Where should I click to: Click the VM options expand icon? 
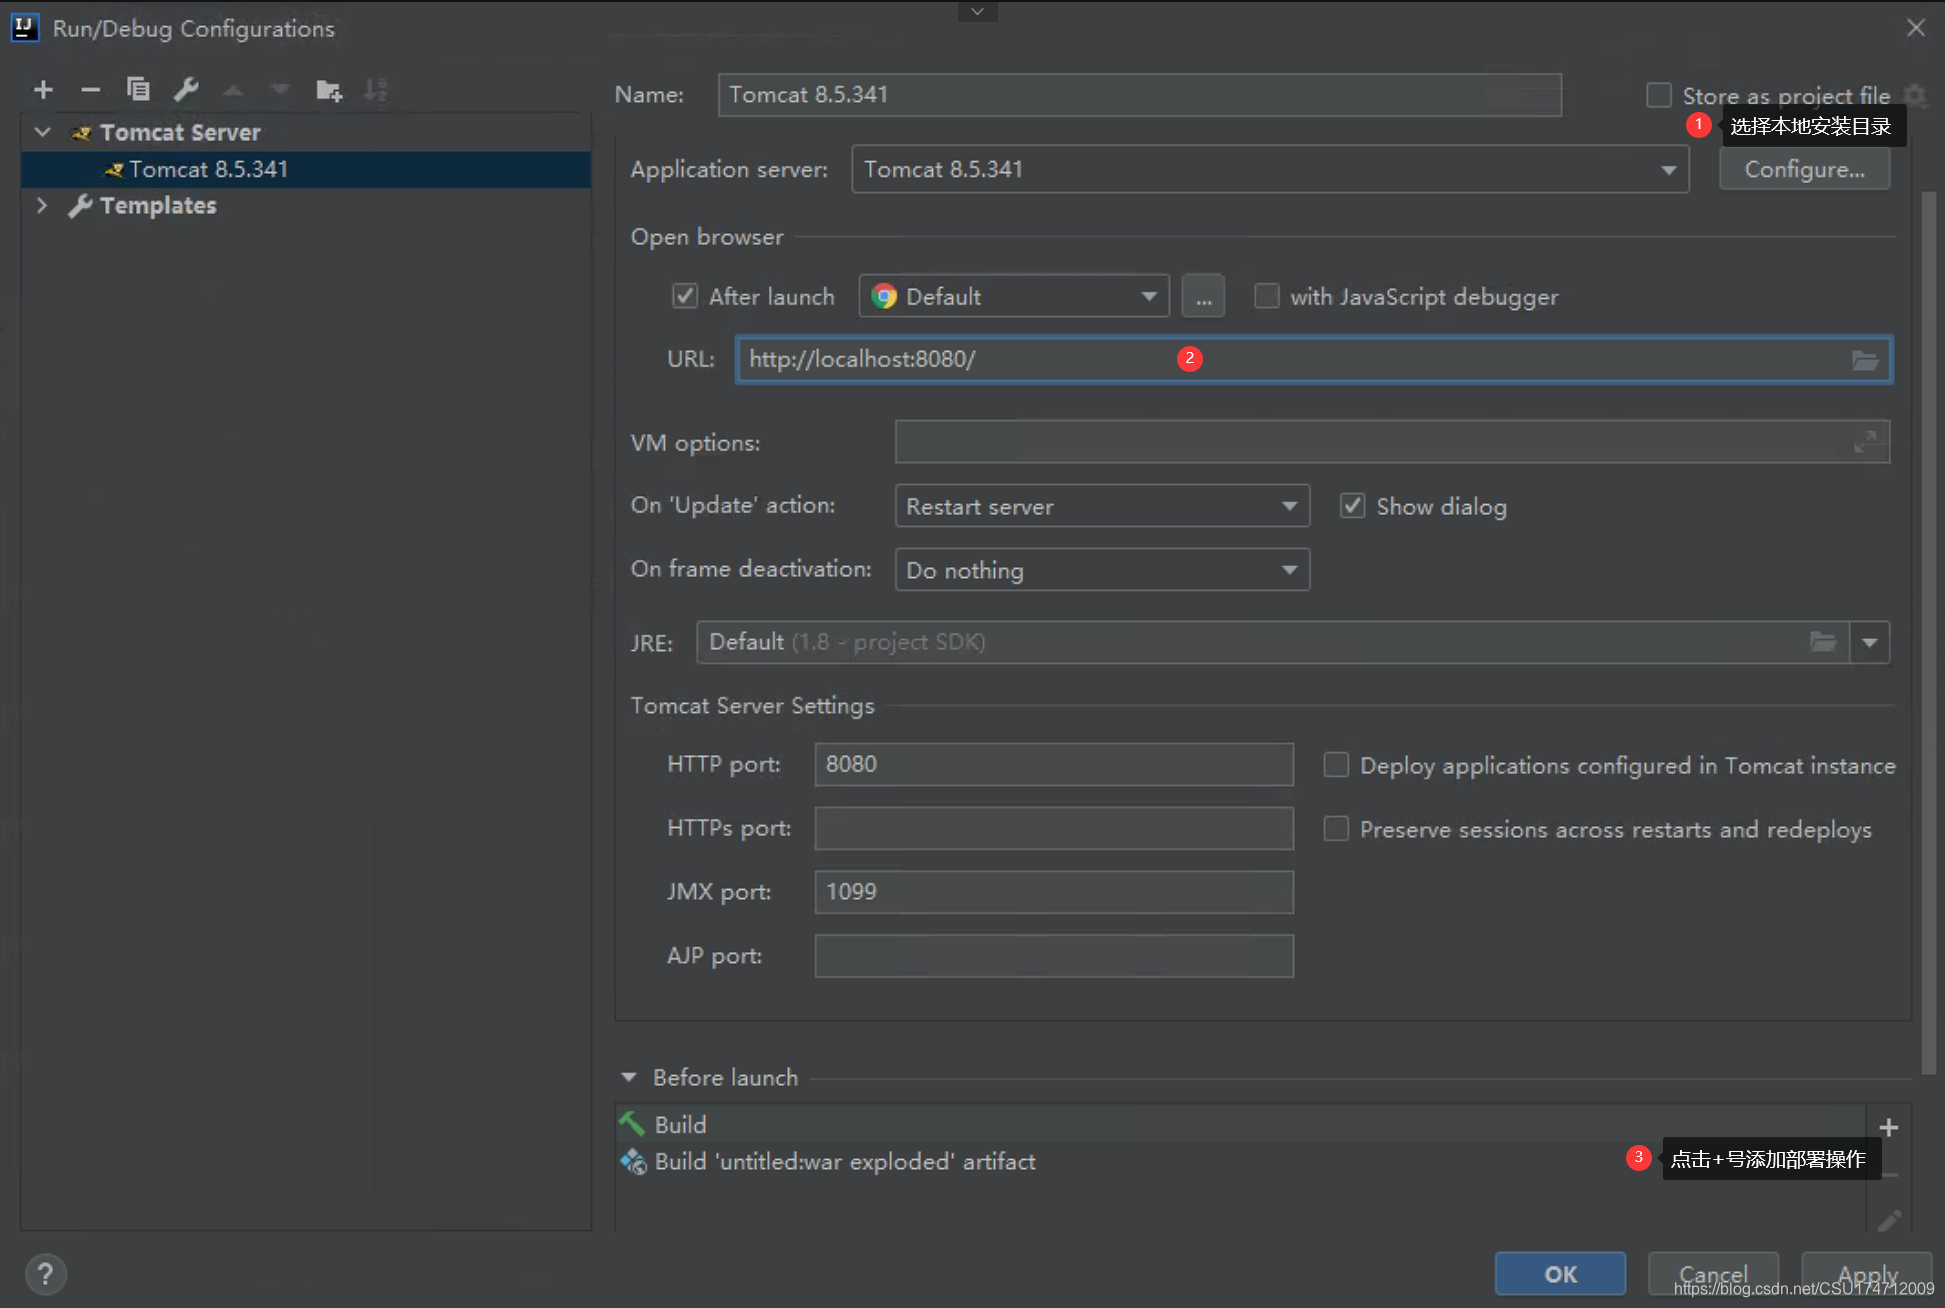(1865, 441)
